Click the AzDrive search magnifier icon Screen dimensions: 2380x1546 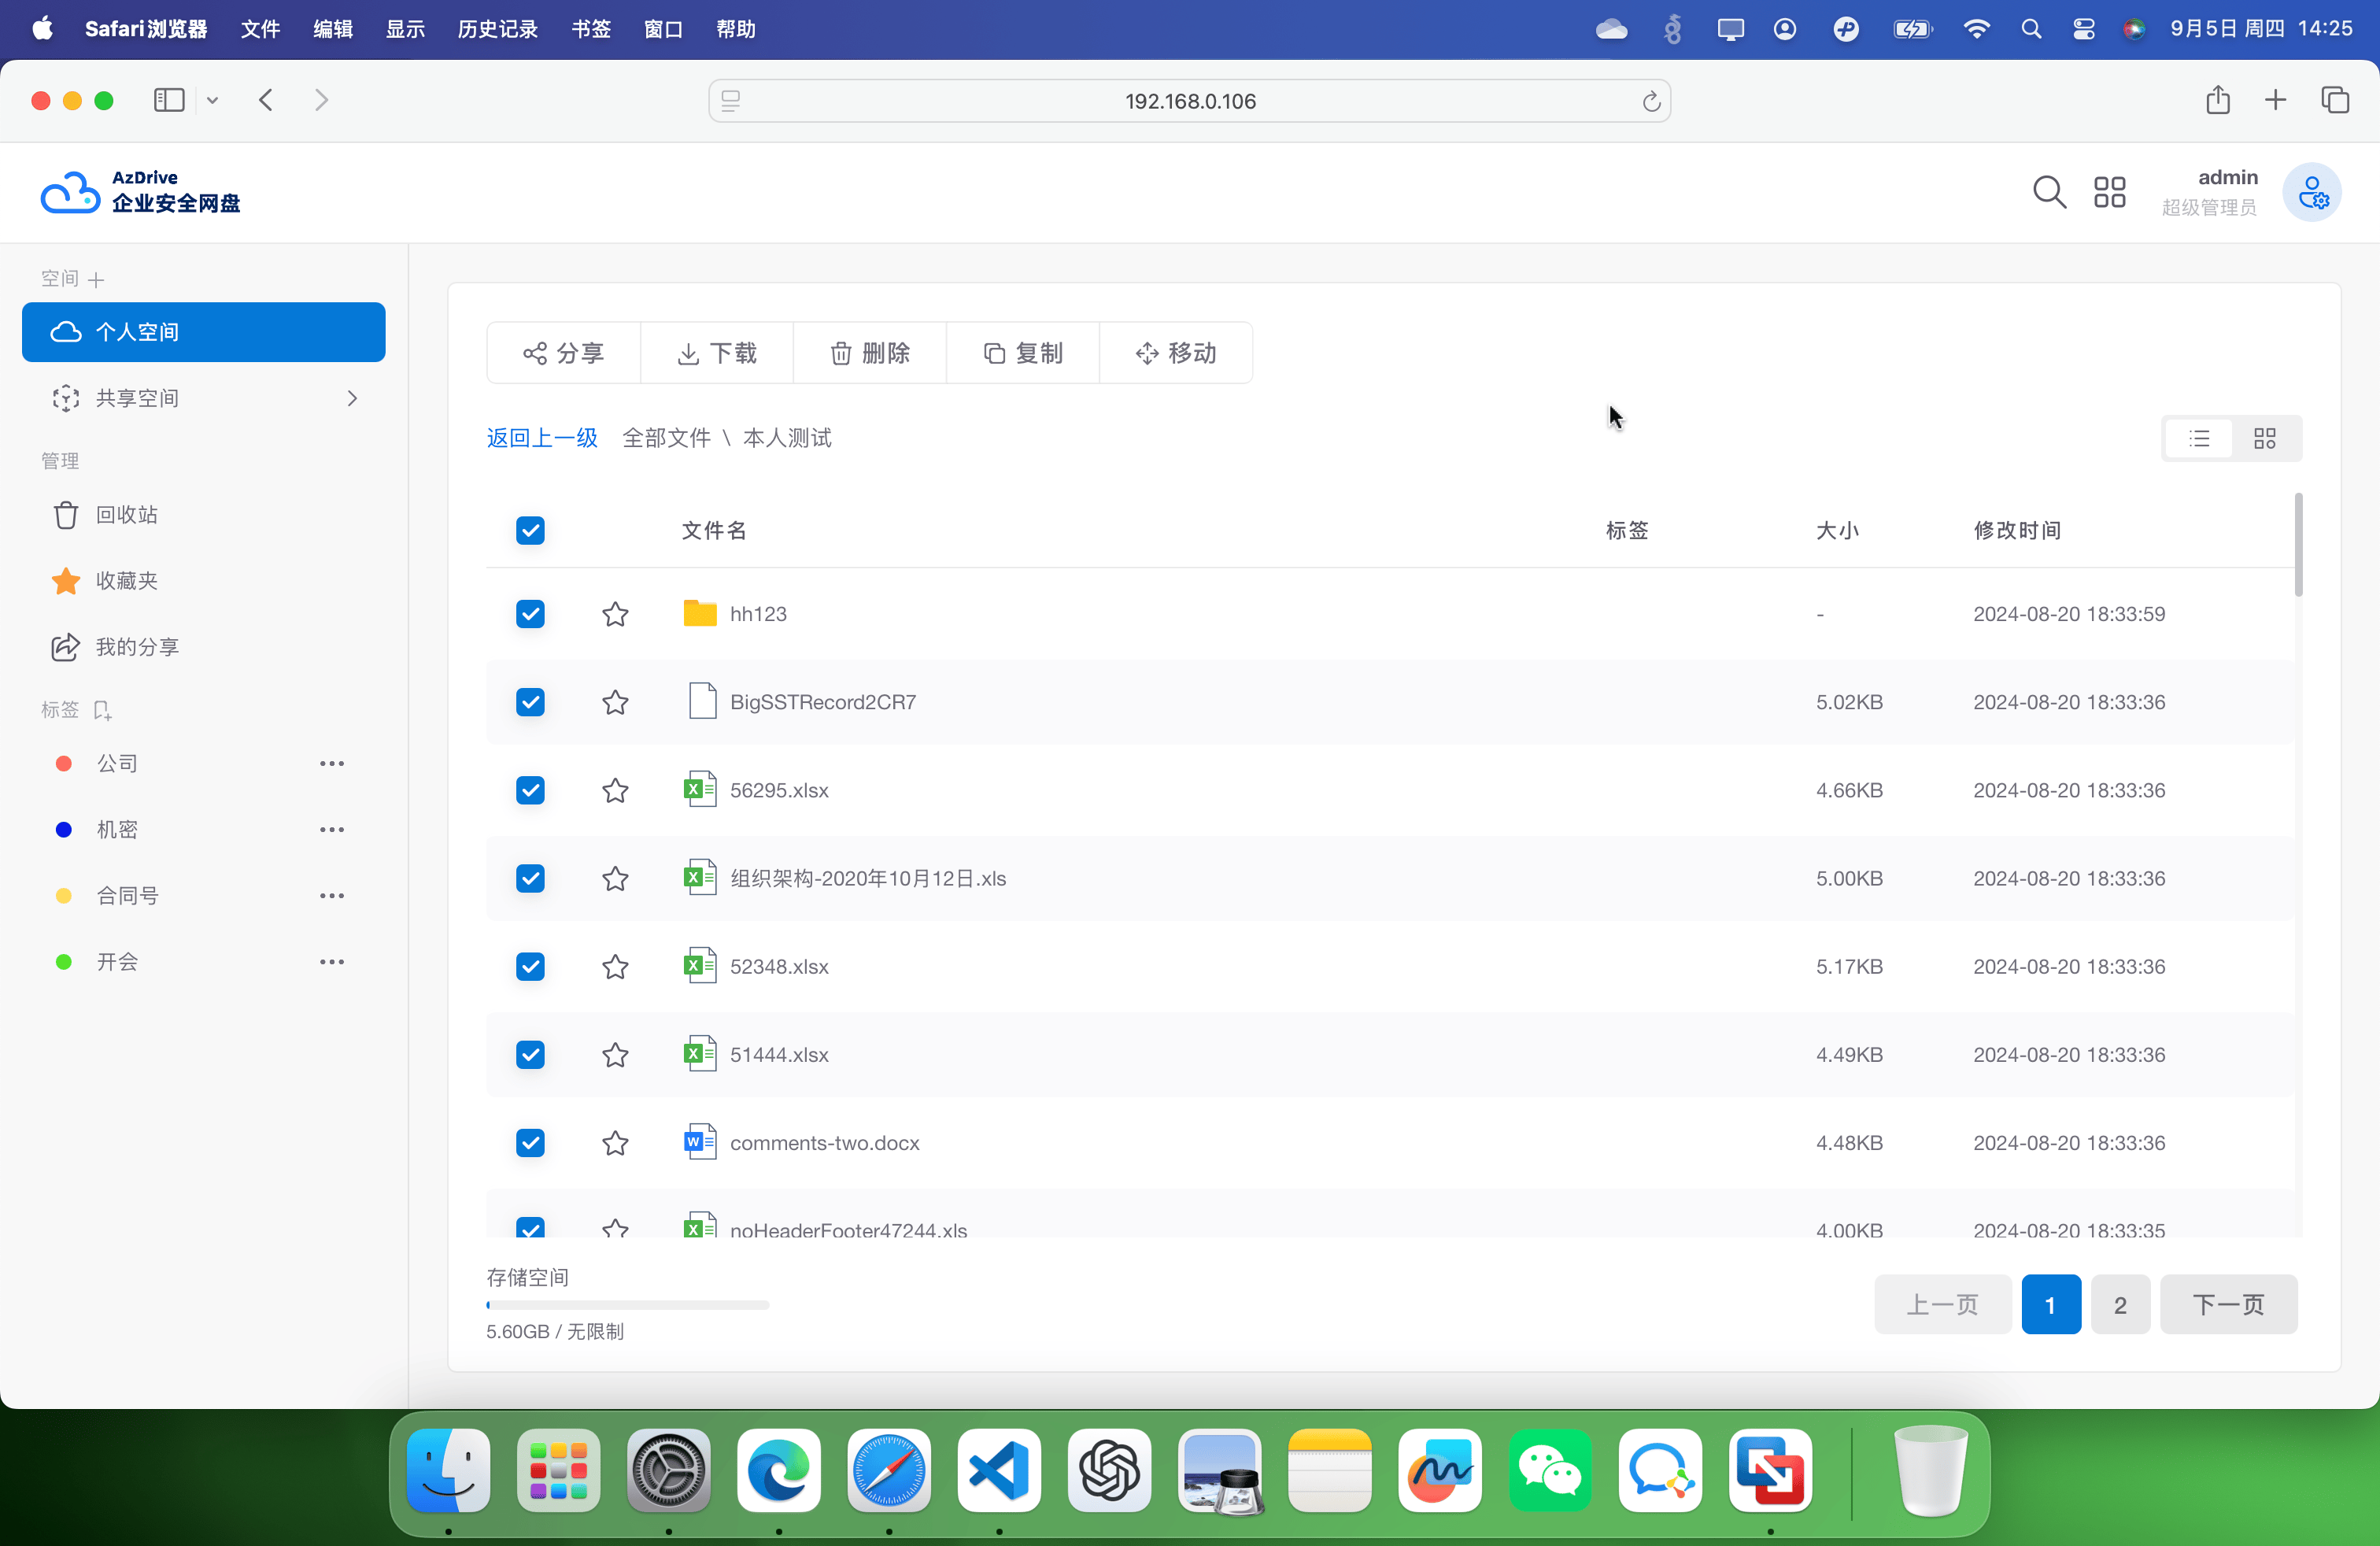[2048, 192]
